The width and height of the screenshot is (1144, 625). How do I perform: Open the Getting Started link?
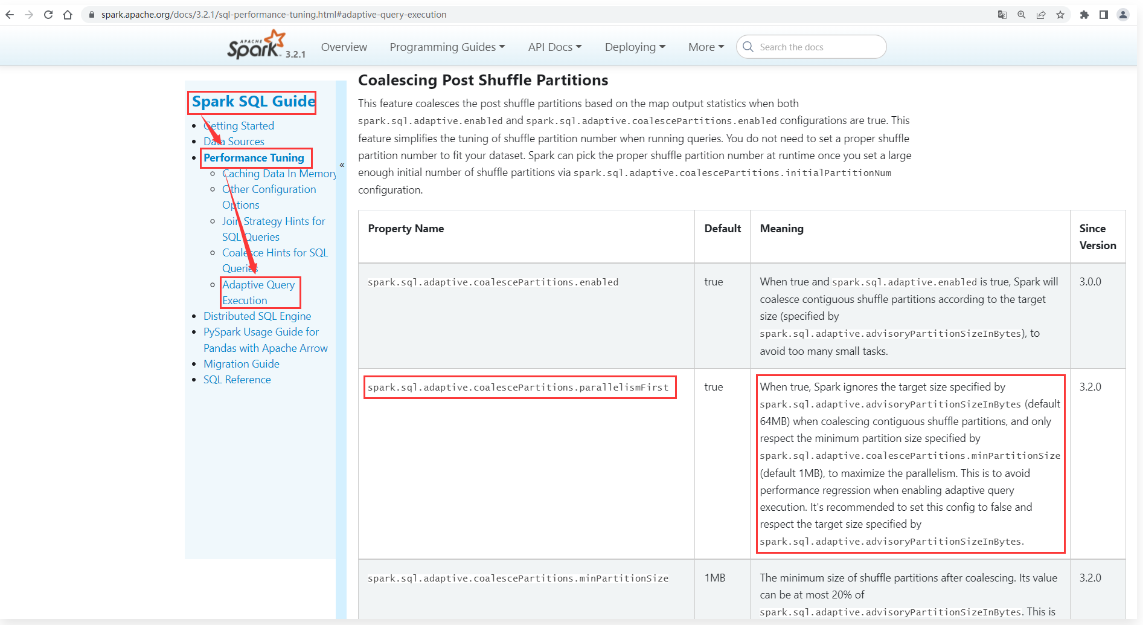click(x=239, y=125)
